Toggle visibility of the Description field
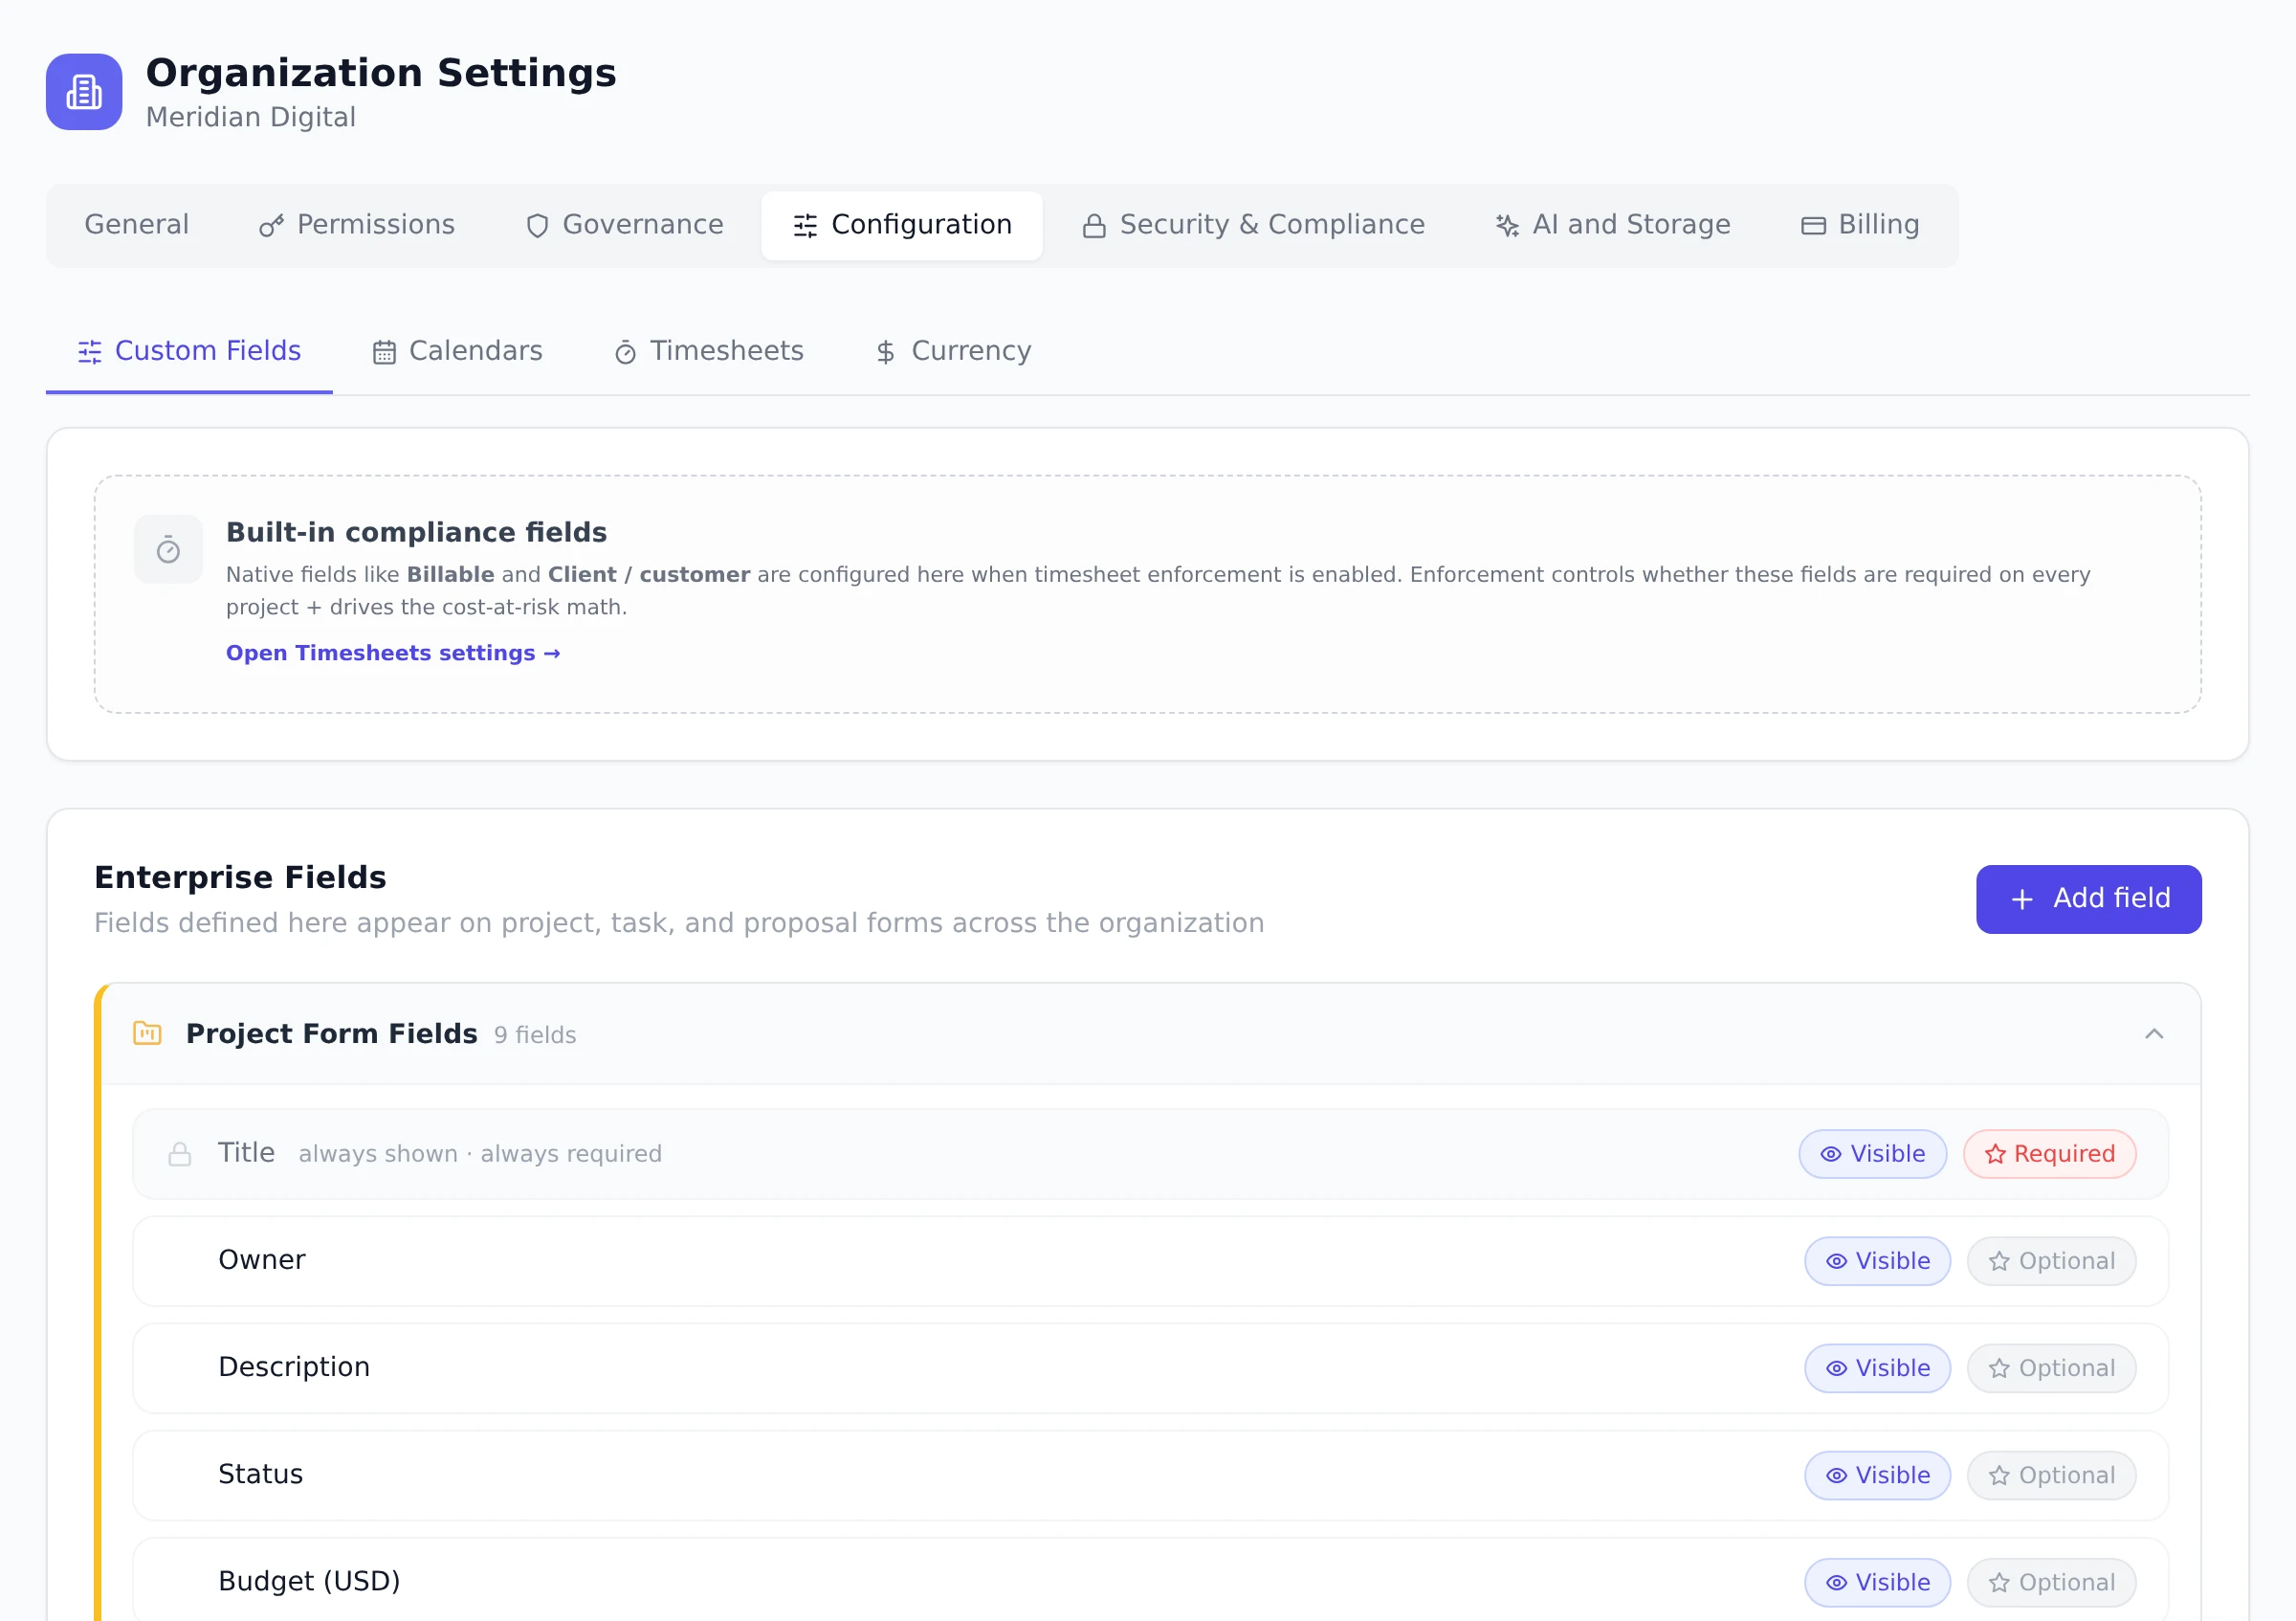 point(1877,1368)
